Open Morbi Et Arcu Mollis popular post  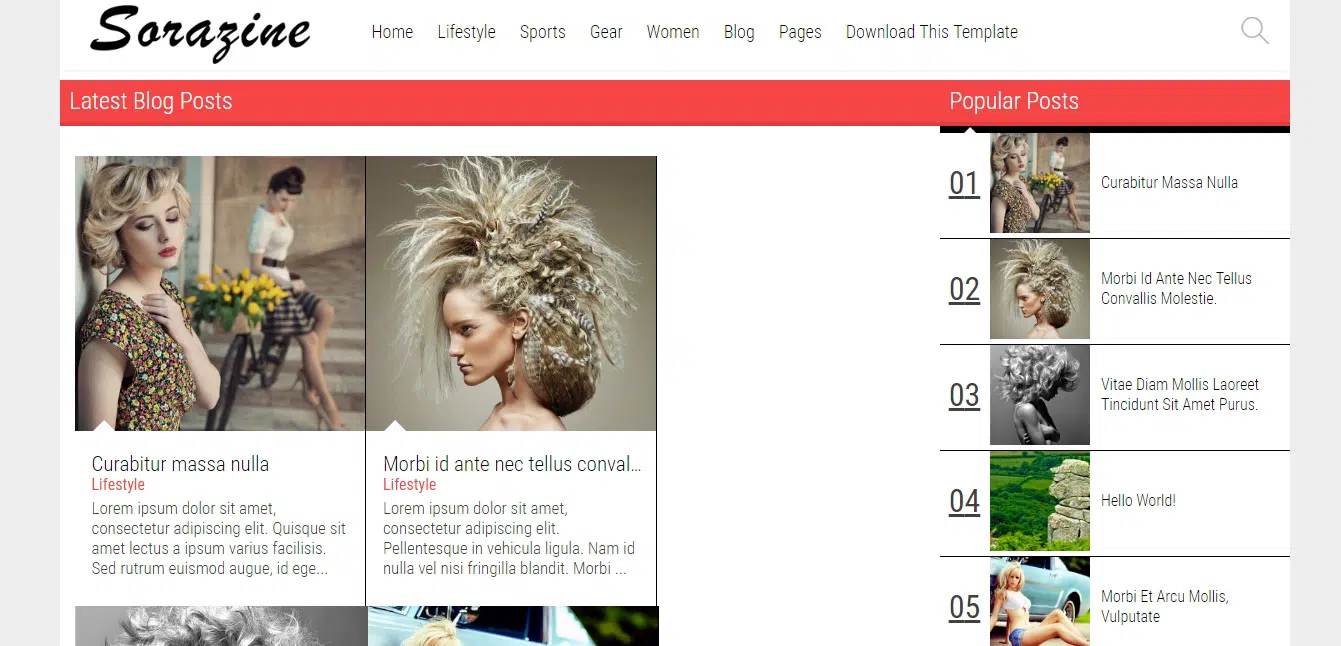click(x=1164, y=606)
